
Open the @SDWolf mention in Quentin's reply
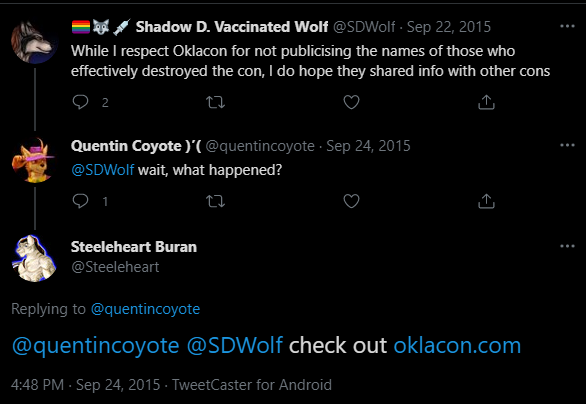point(102,170)
